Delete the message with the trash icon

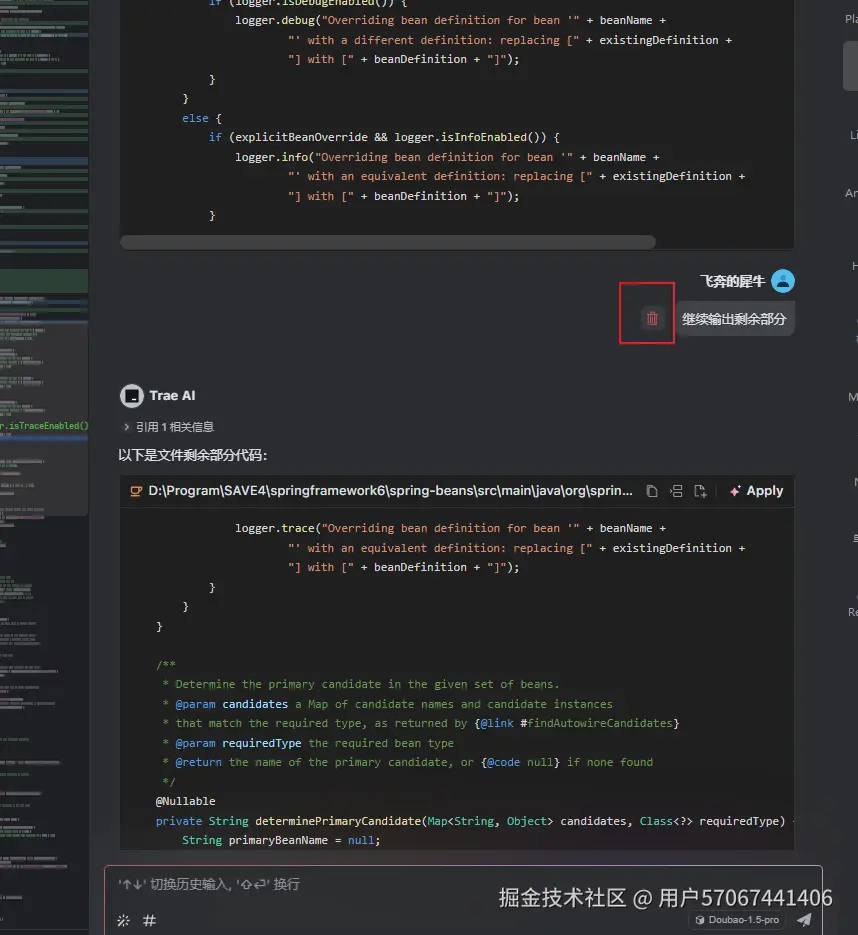pos(652,318)
